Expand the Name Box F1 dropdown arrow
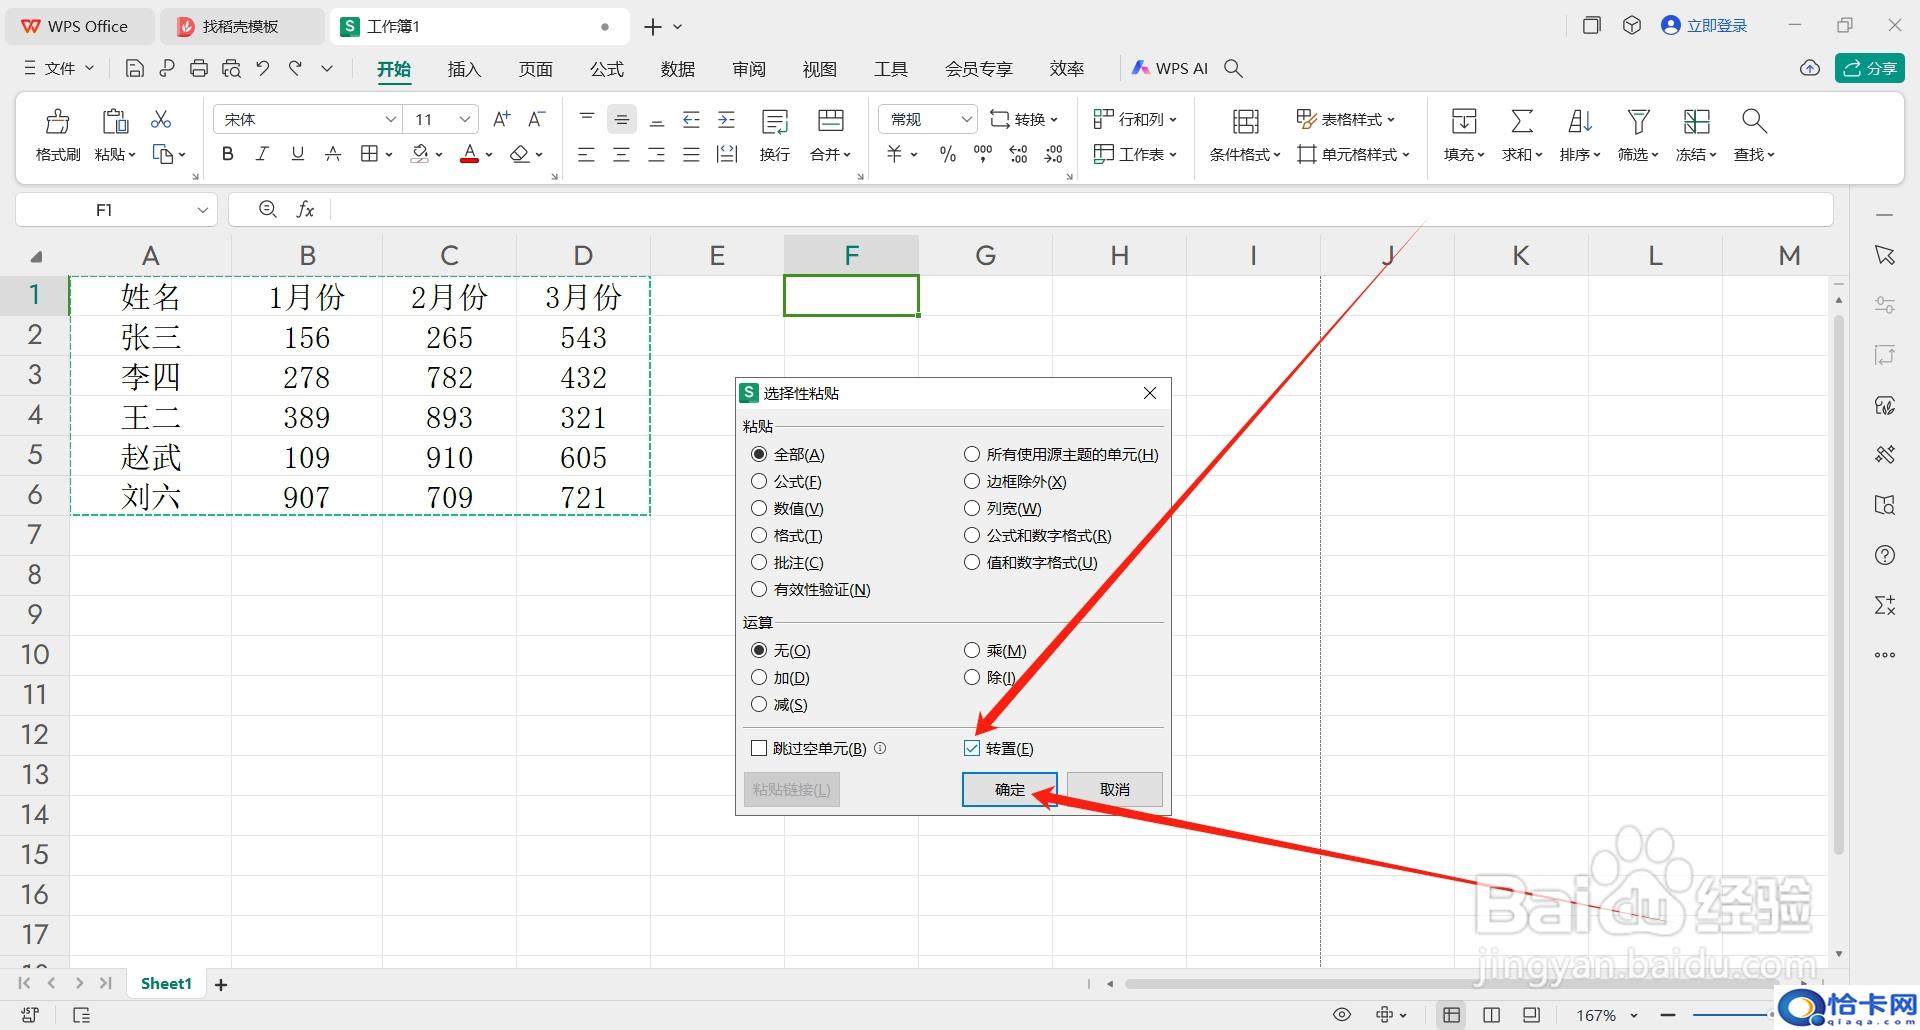The width and height of the screenshot is (1920, 1030). pyautogui.click(x=202, y=210)
